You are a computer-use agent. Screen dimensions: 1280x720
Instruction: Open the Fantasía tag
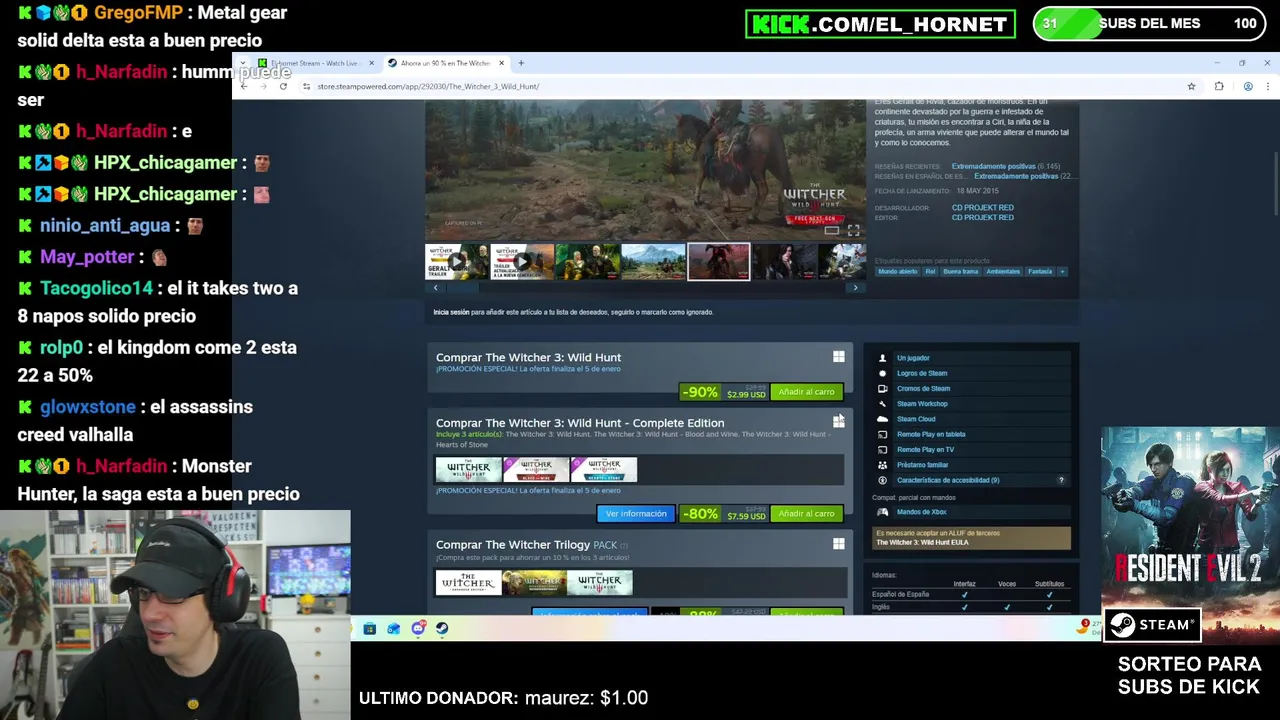click(x=1040, y=272)
